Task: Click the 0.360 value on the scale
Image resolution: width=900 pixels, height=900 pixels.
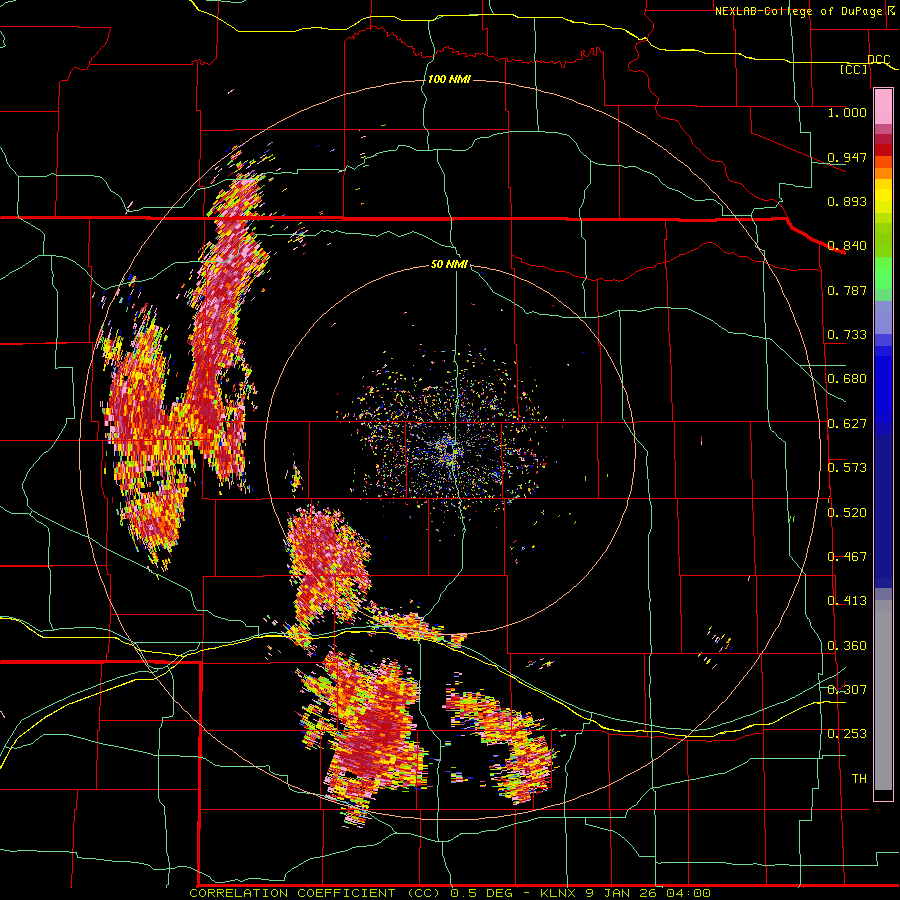Action: point(847,646)
